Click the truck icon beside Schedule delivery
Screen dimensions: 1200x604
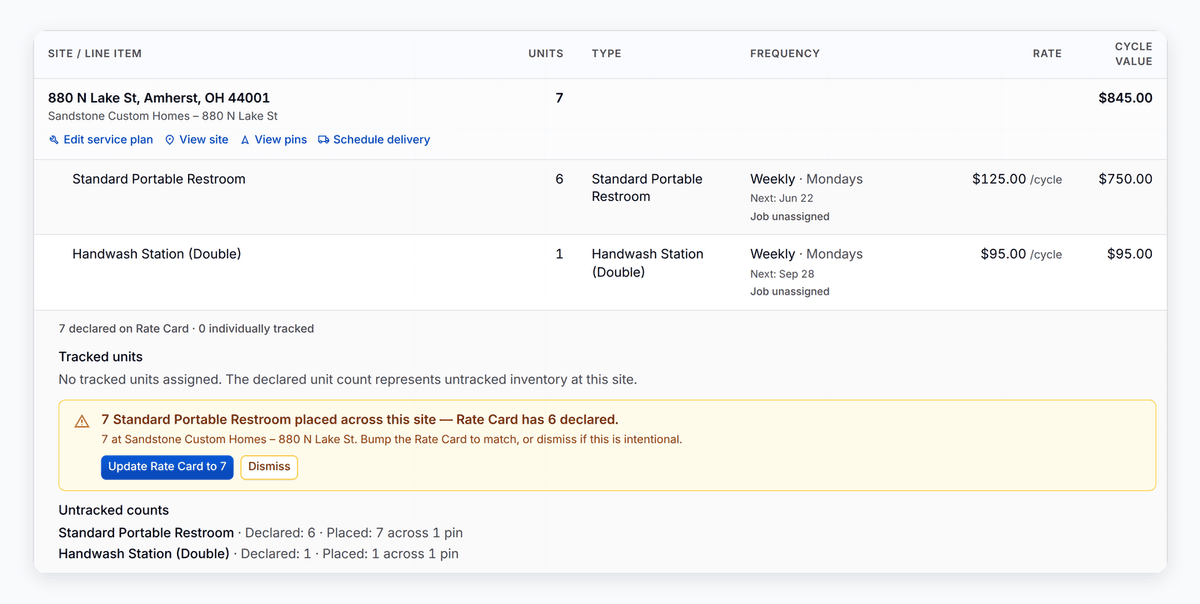(324, 140)
